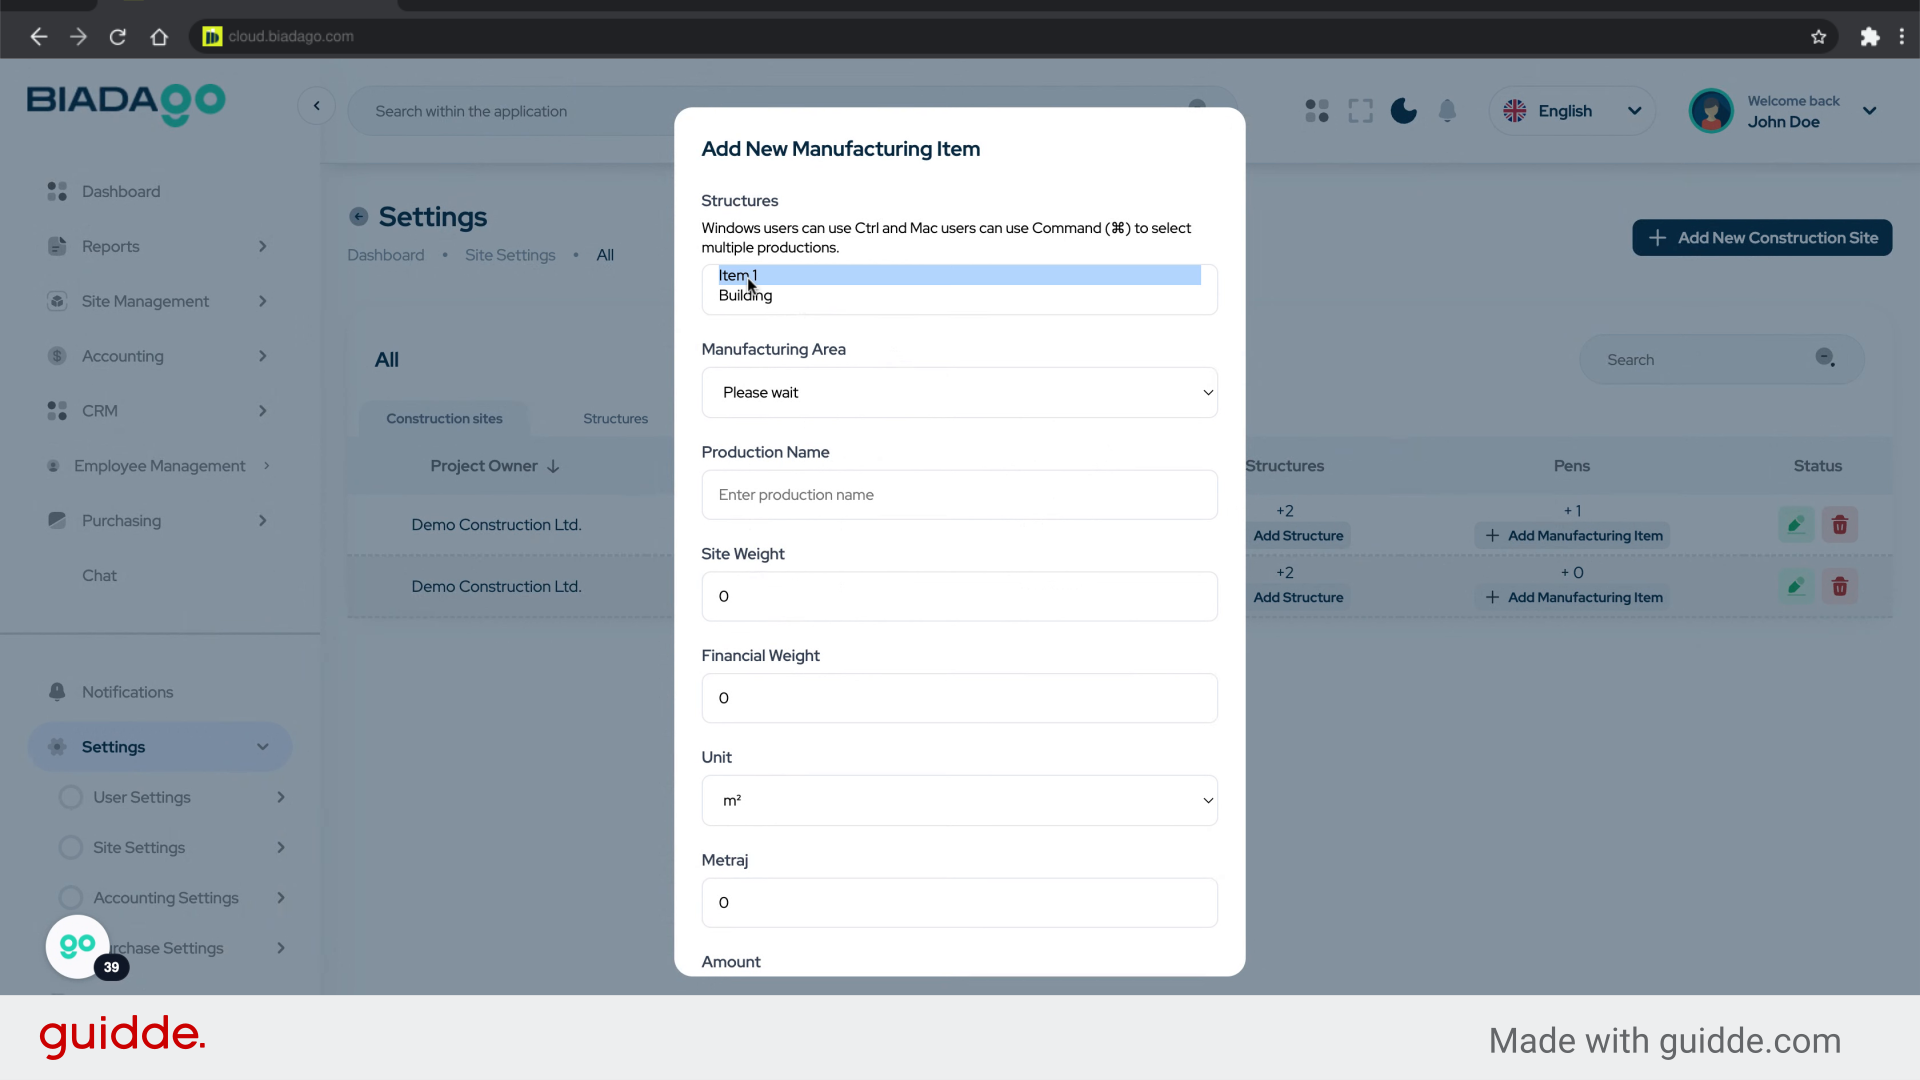Open the Manufacturing Area dropdown

coord(959,392)
